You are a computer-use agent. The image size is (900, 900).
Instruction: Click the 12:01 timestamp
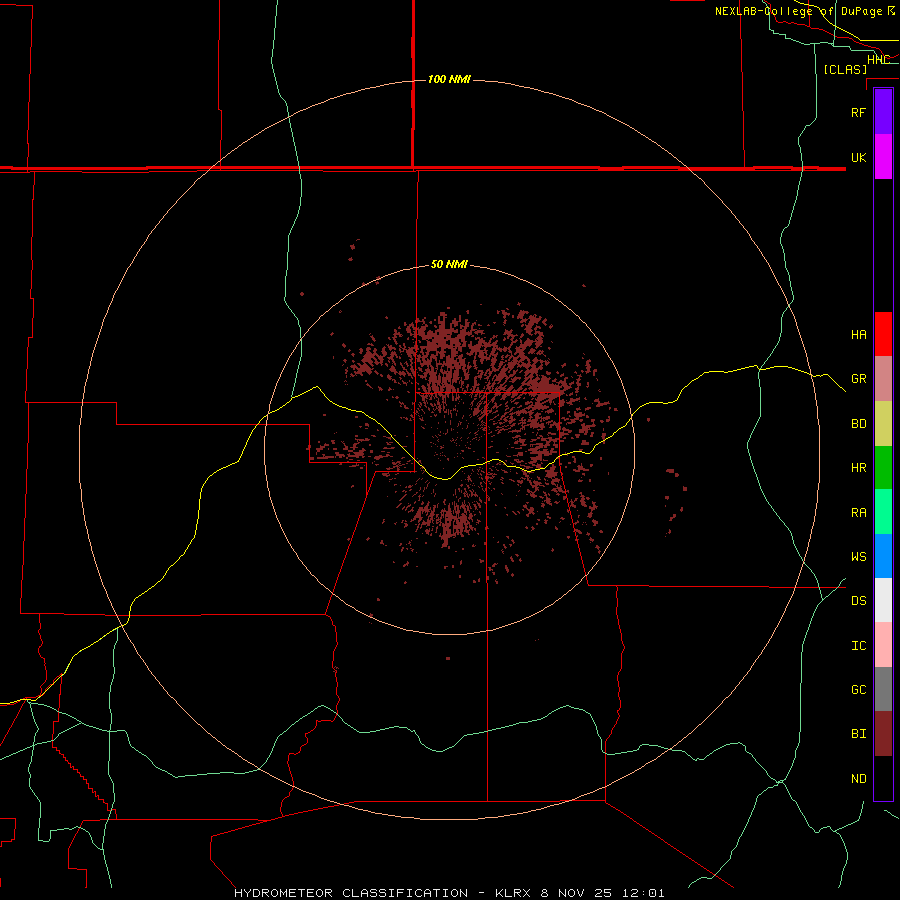(642, 893)
